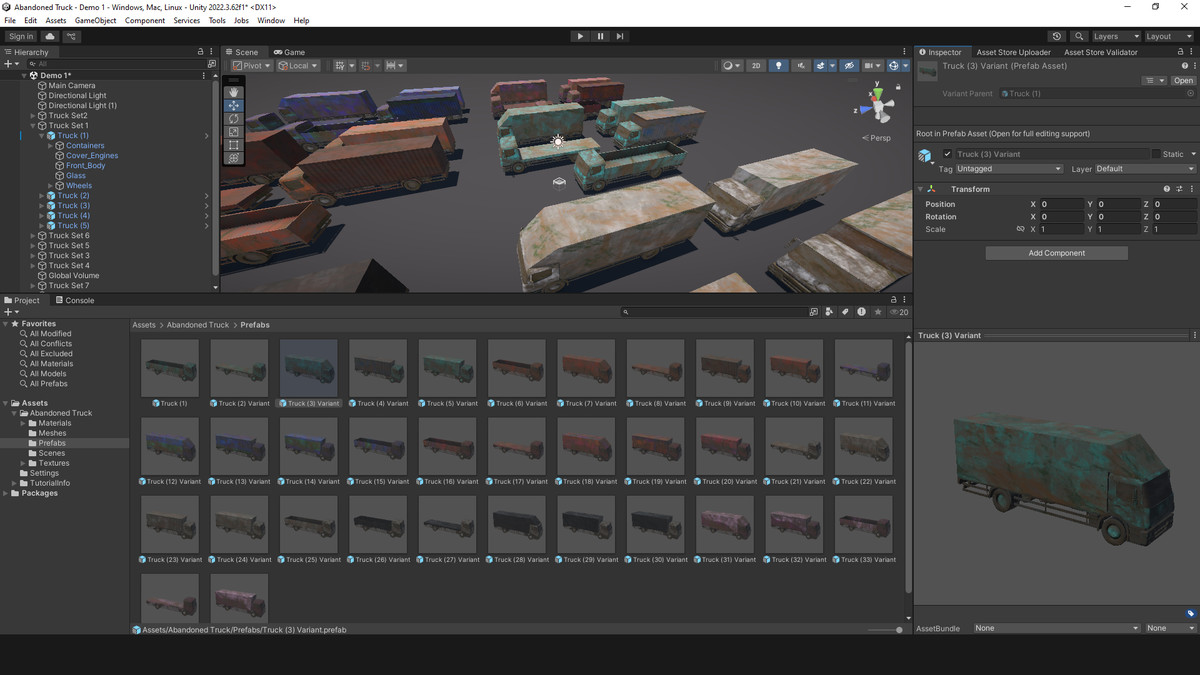The height and width of the screenshot is (675, 1200).
Task: Click the Step frame button
Action: 620,36
